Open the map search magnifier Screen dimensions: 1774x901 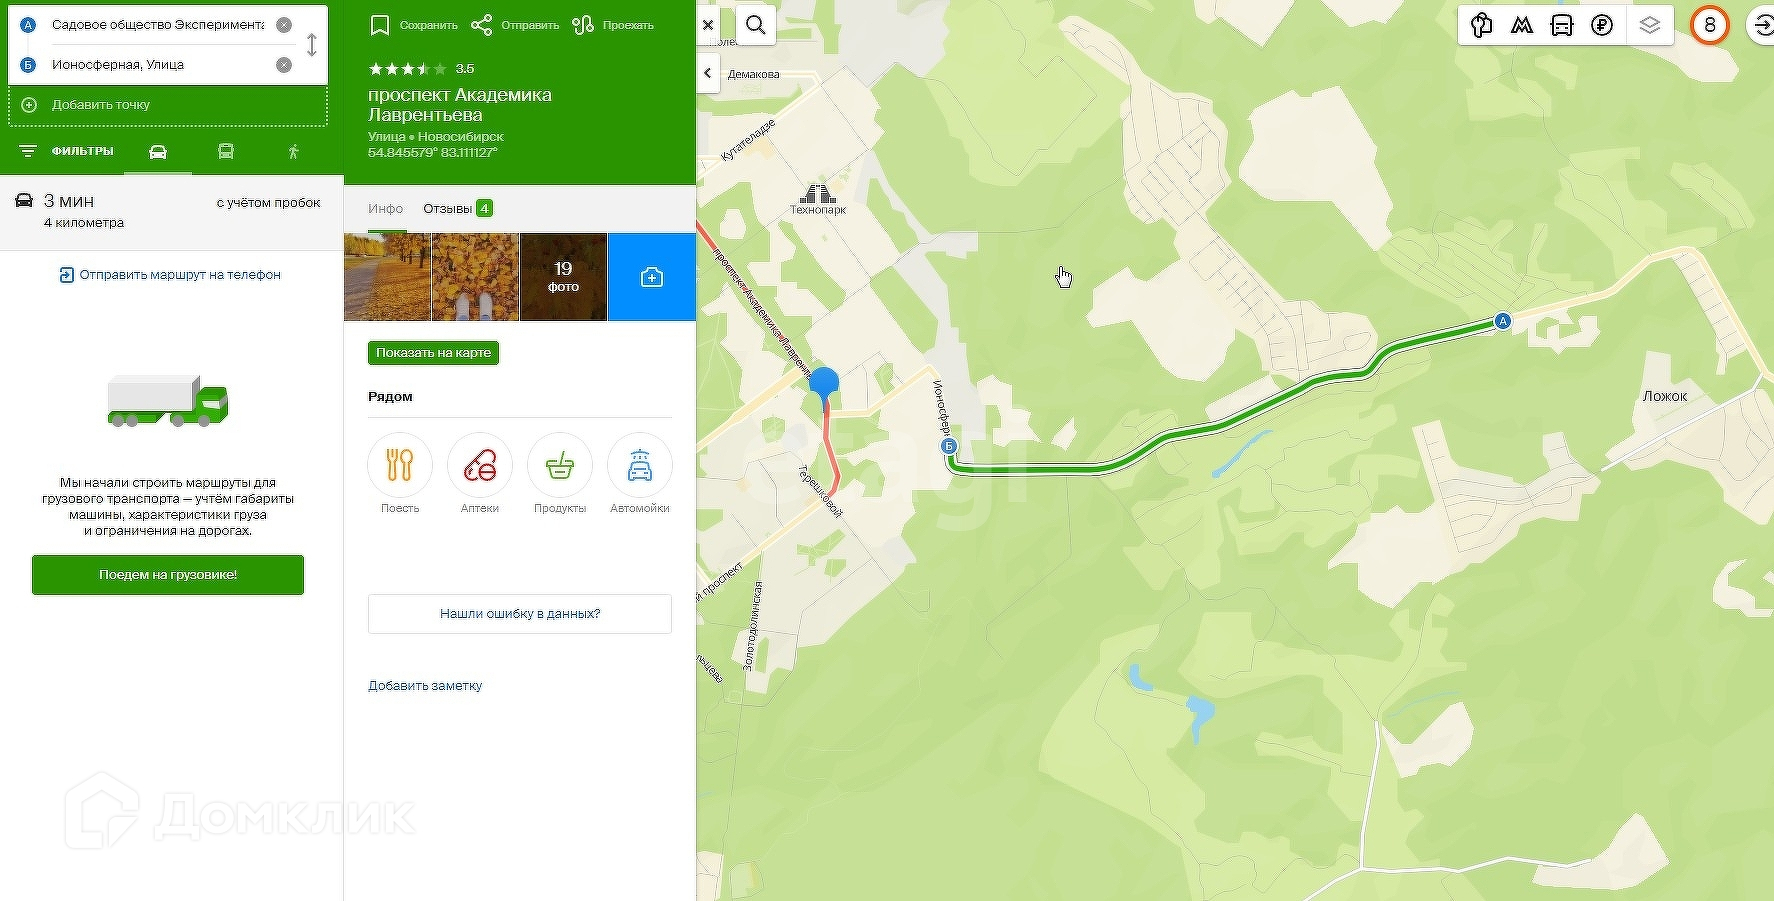click(x=756, y=25)
